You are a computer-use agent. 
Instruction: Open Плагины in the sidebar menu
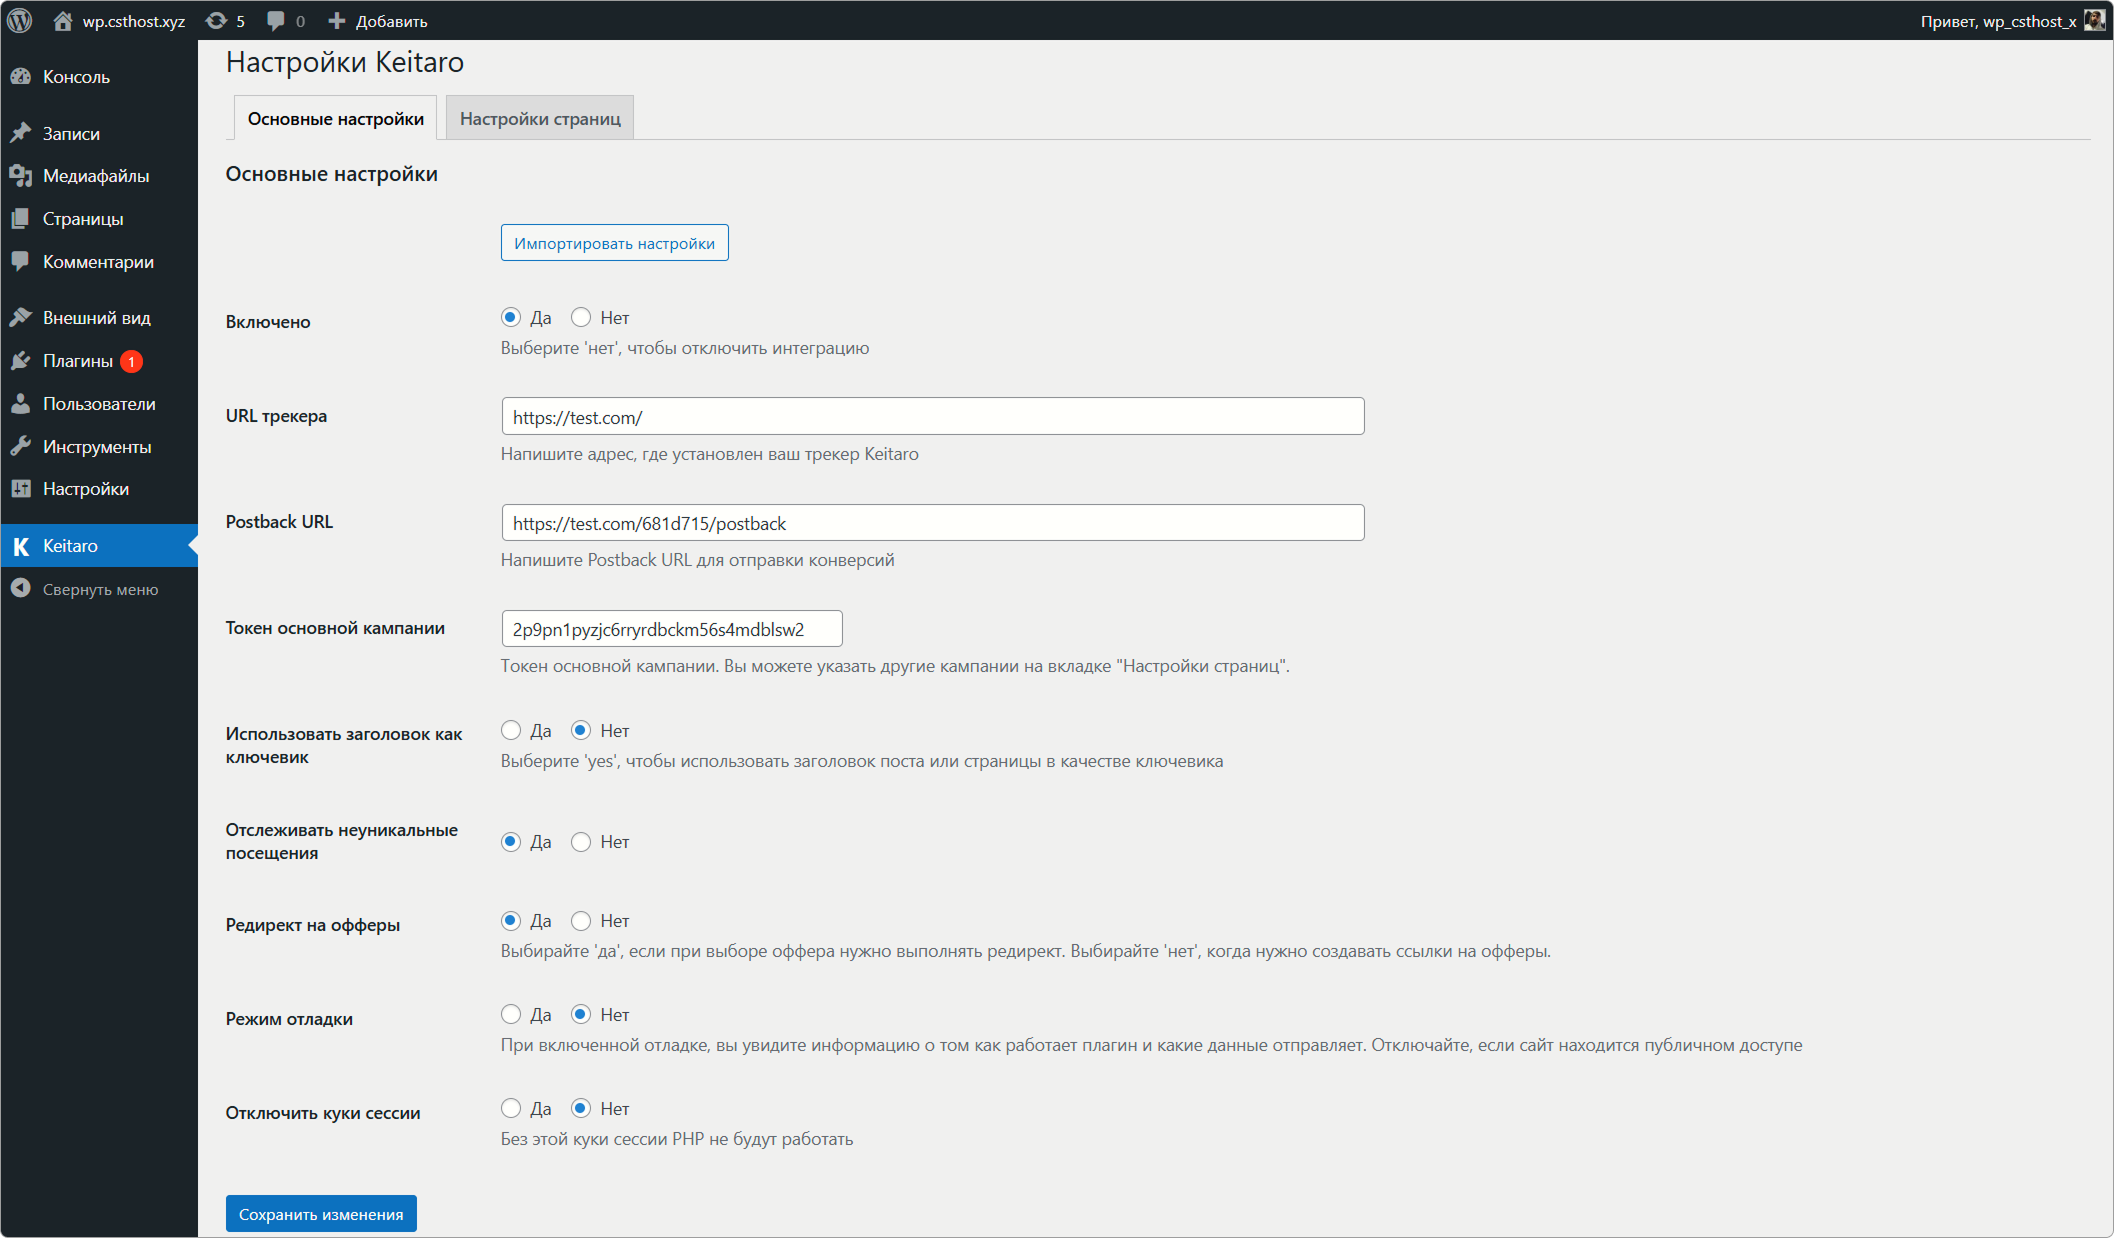[x=99, y=361]
